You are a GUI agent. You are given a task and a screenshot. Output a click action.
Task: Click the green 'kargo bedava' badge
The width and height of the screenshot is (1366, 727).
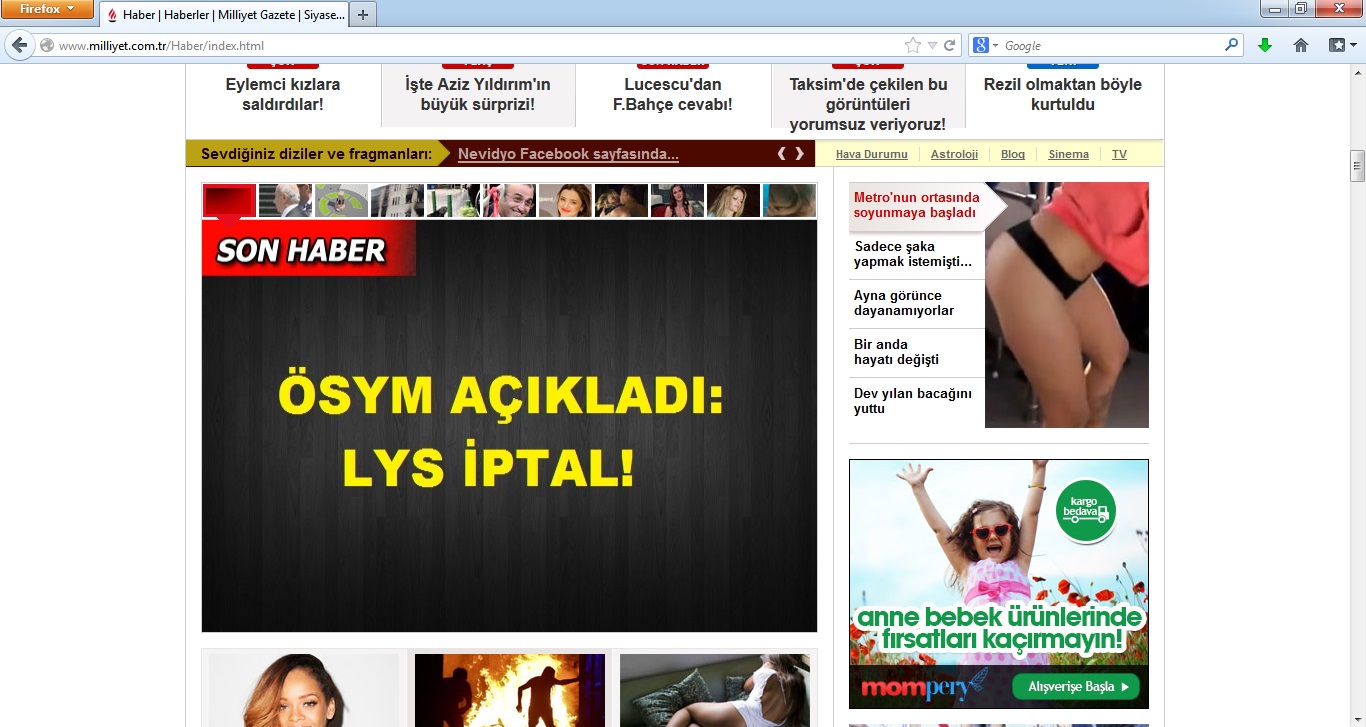pyautogui.click(x=1085, y=512)
